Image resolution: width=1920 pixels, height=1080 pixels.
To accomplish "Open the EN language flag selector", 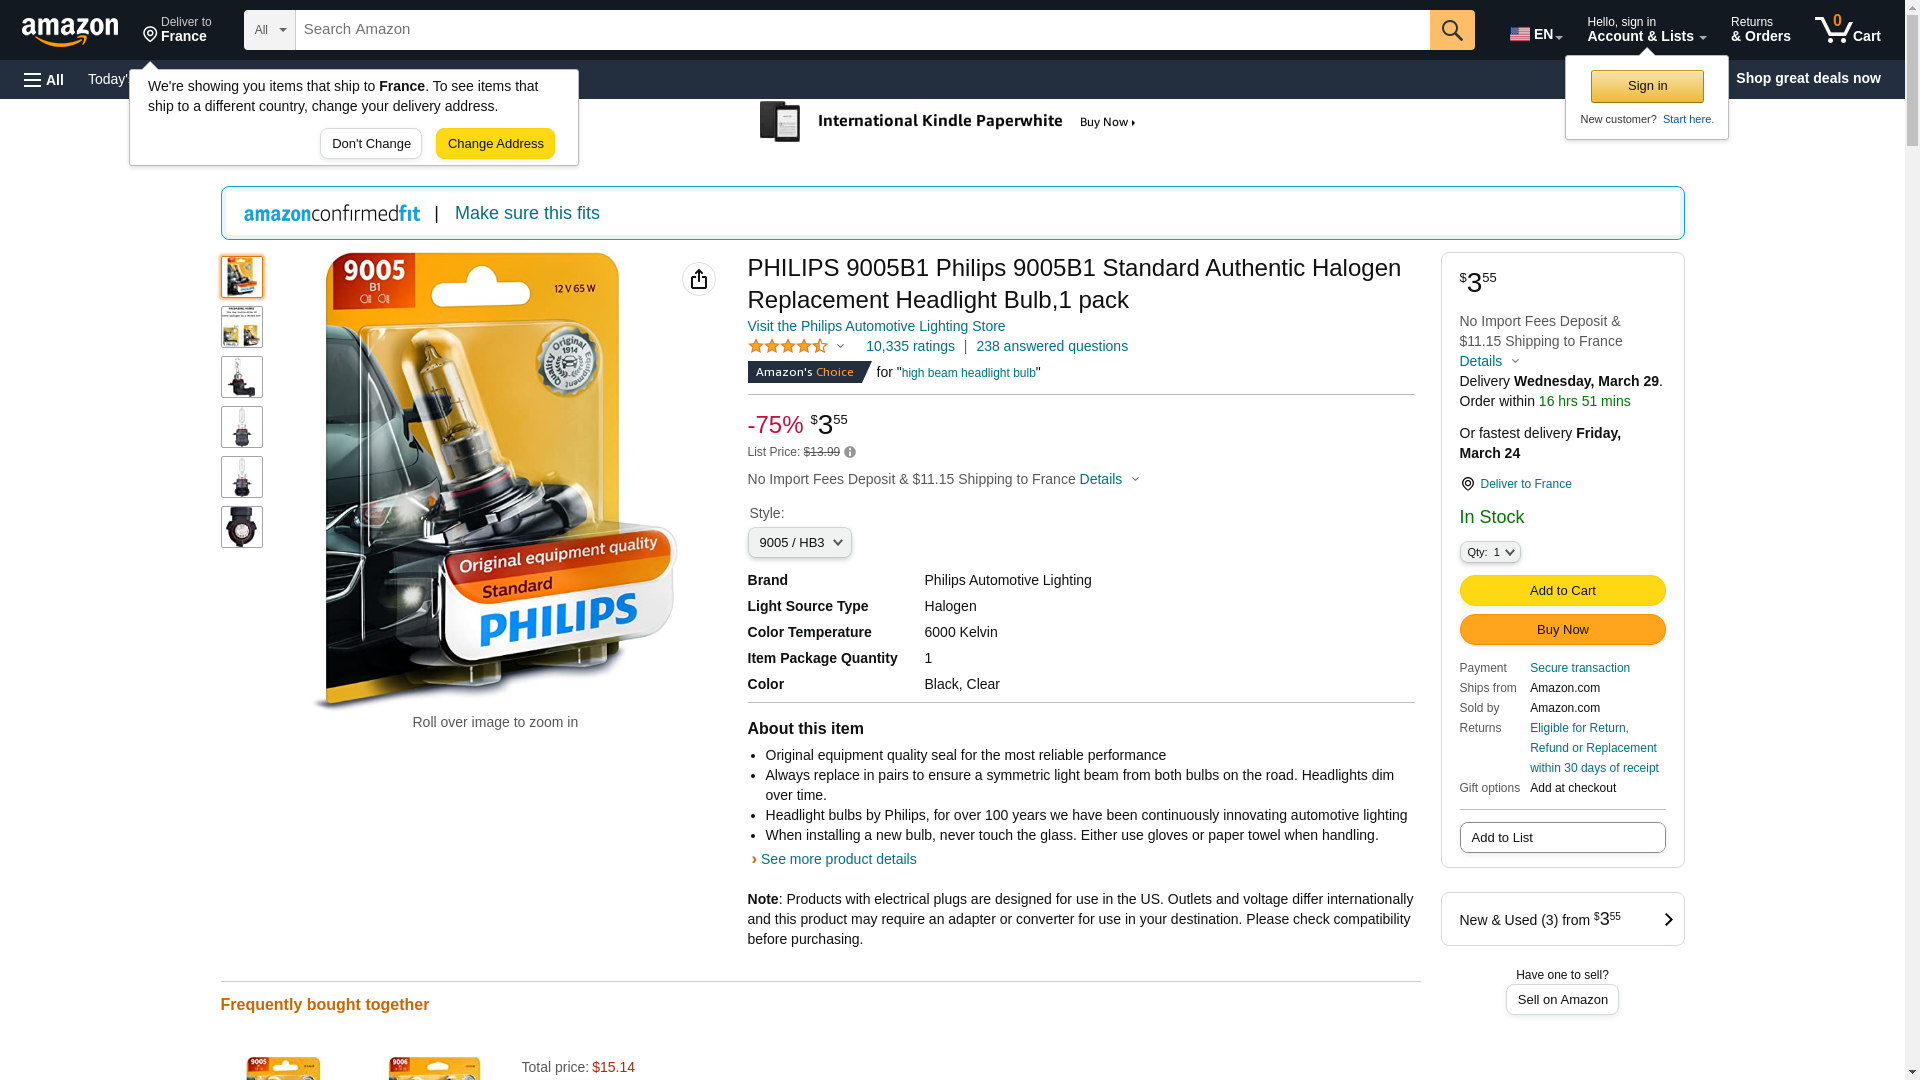I will pos(1535,34).
